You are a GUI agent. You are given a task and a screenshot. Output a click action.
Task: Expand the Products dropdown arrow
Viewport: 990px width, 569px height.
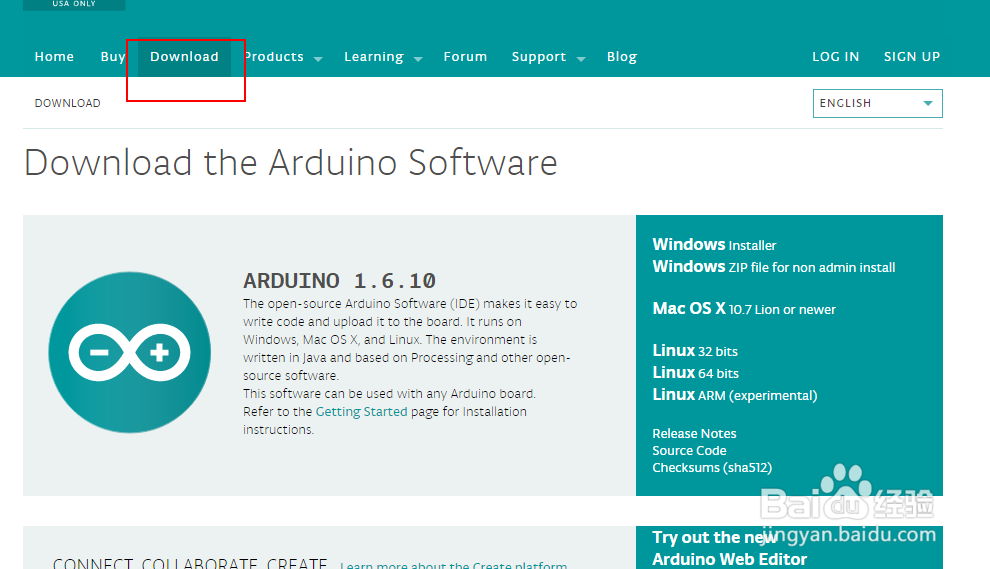[x=318, y=59]
